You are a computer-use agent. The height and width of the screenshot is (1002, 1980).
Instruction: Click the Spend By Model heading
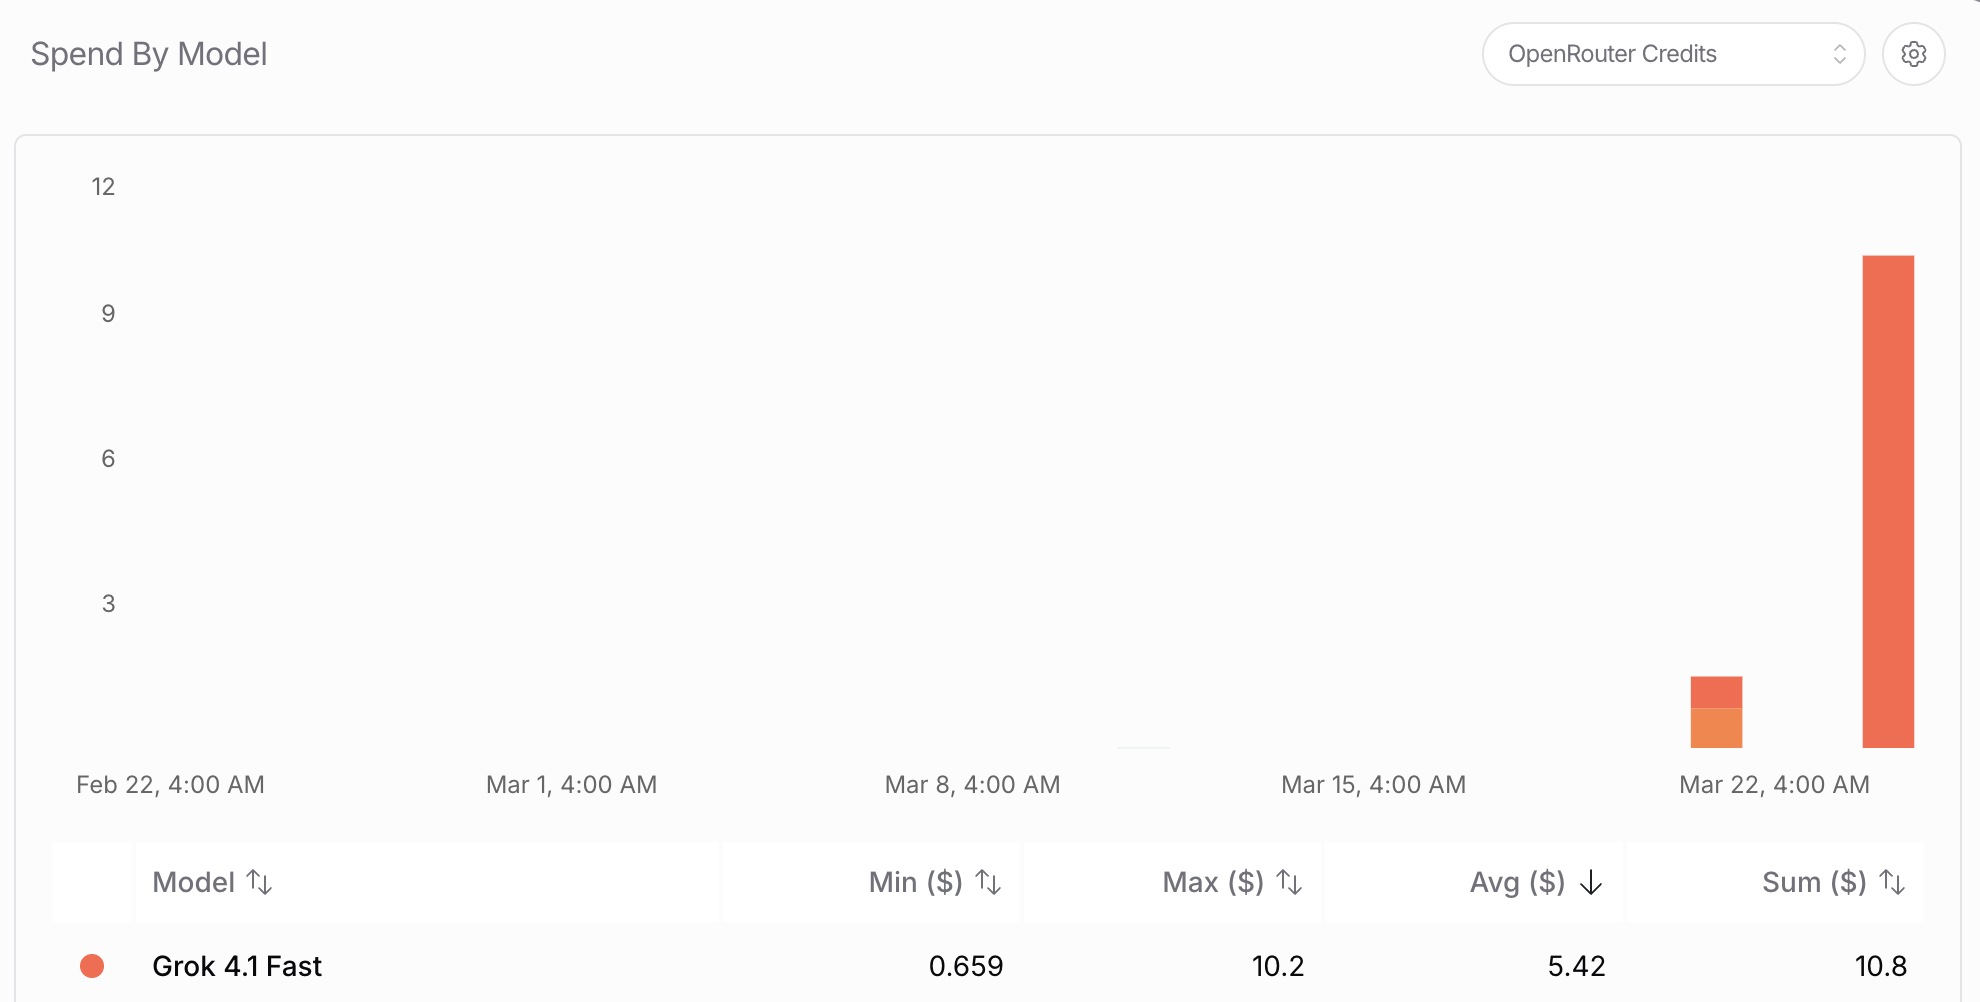(x=149, y=54)
